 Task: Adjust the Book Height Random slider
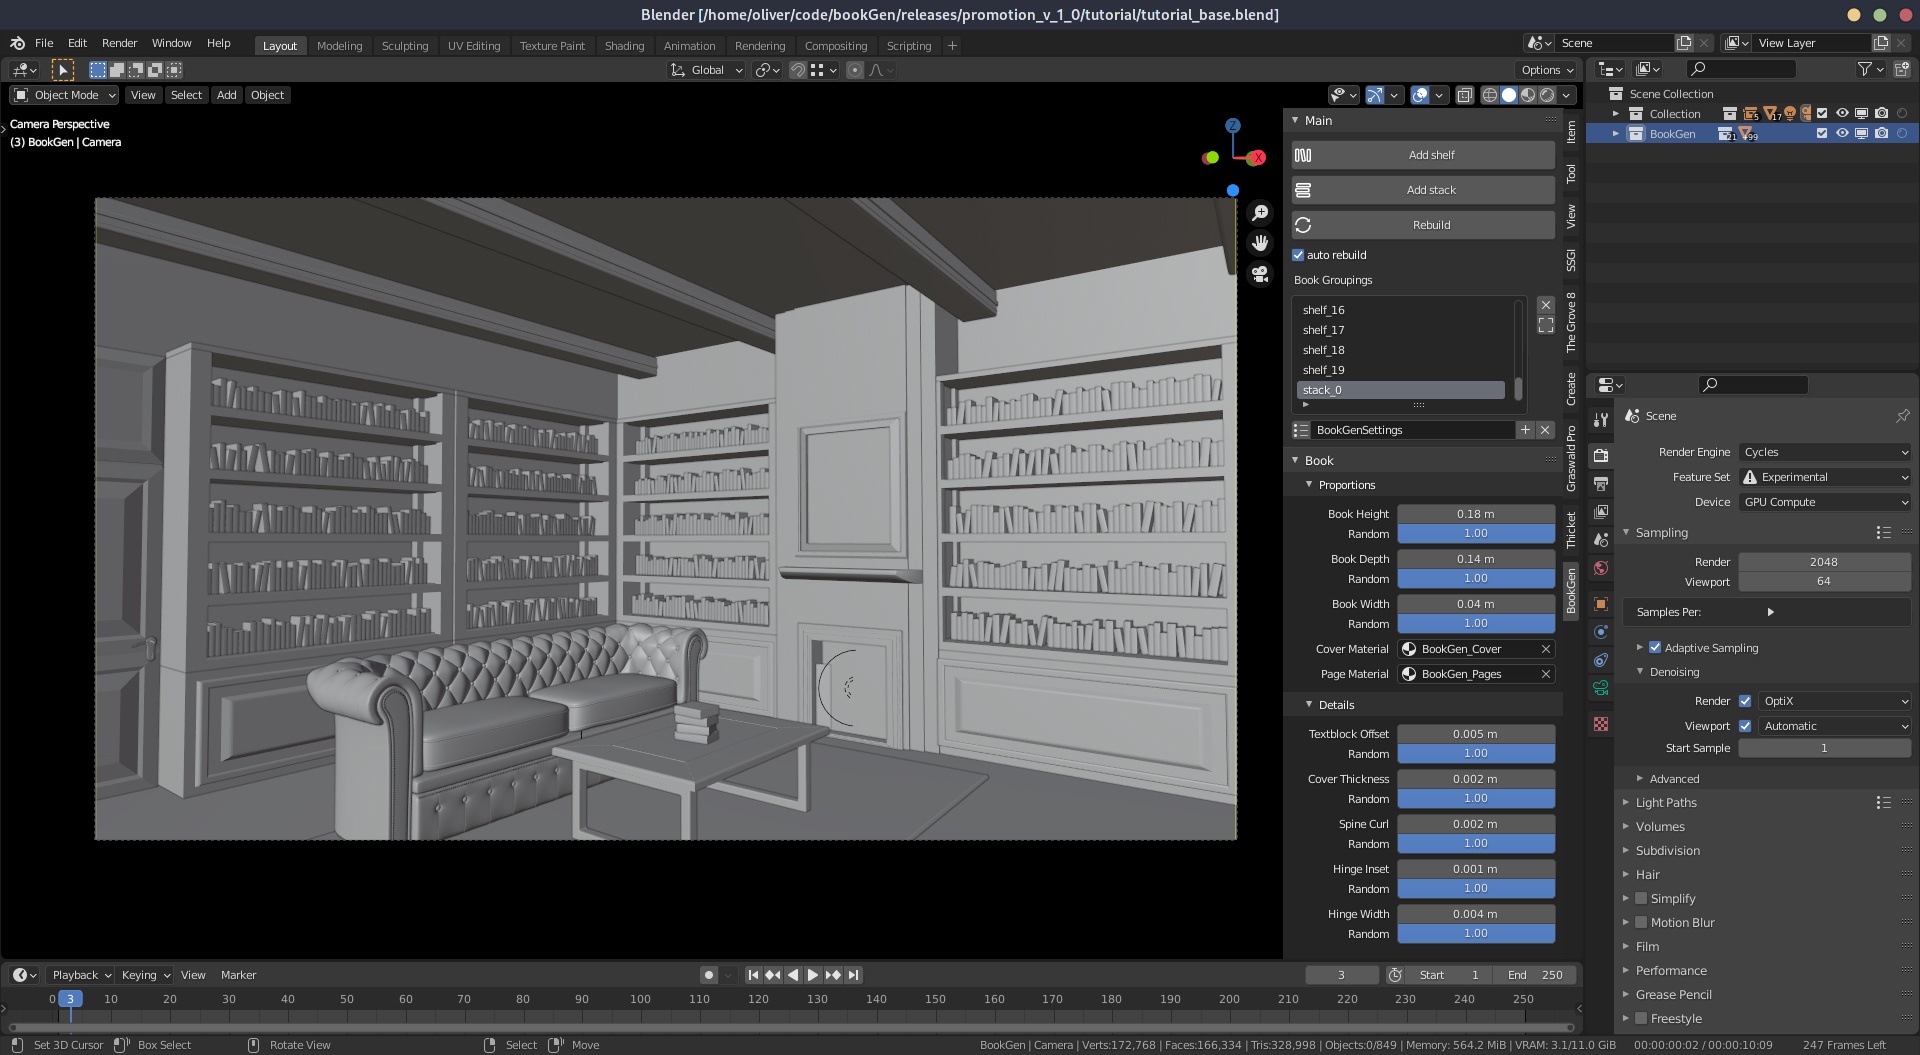tap(1475, 534)
